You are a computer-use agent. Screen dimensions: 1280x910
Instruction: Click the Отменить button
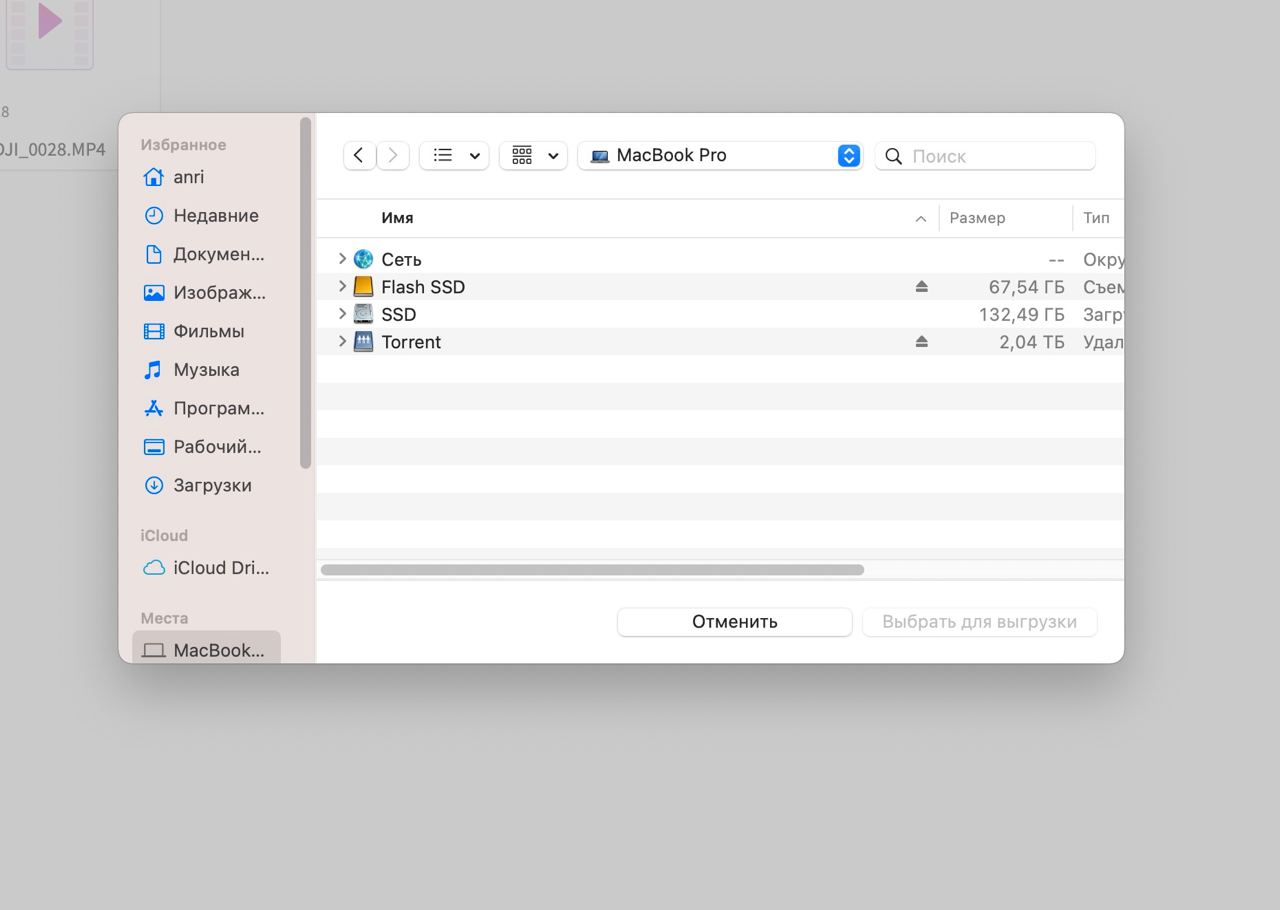click(734, 621)
